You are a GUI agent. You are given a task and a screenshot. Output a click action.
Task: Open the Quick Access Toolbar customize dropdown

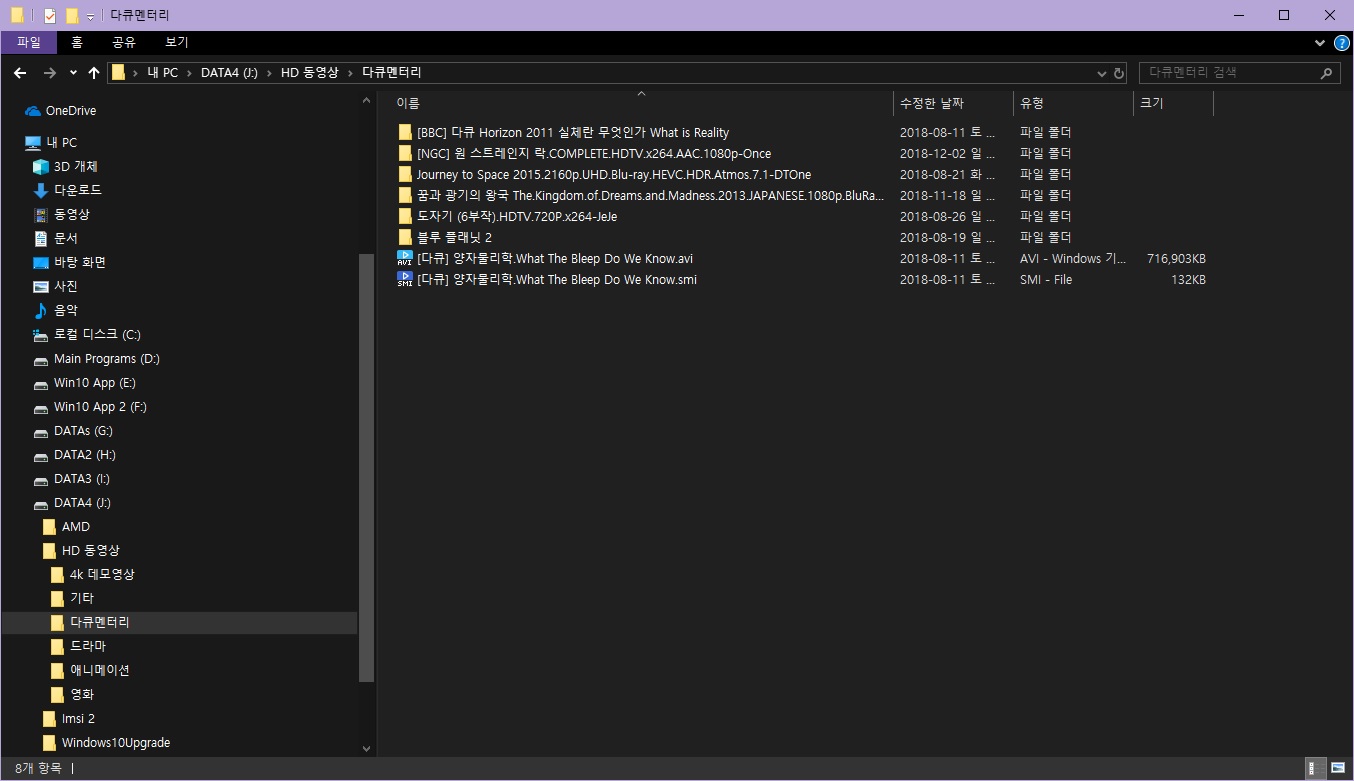point(90,16)
